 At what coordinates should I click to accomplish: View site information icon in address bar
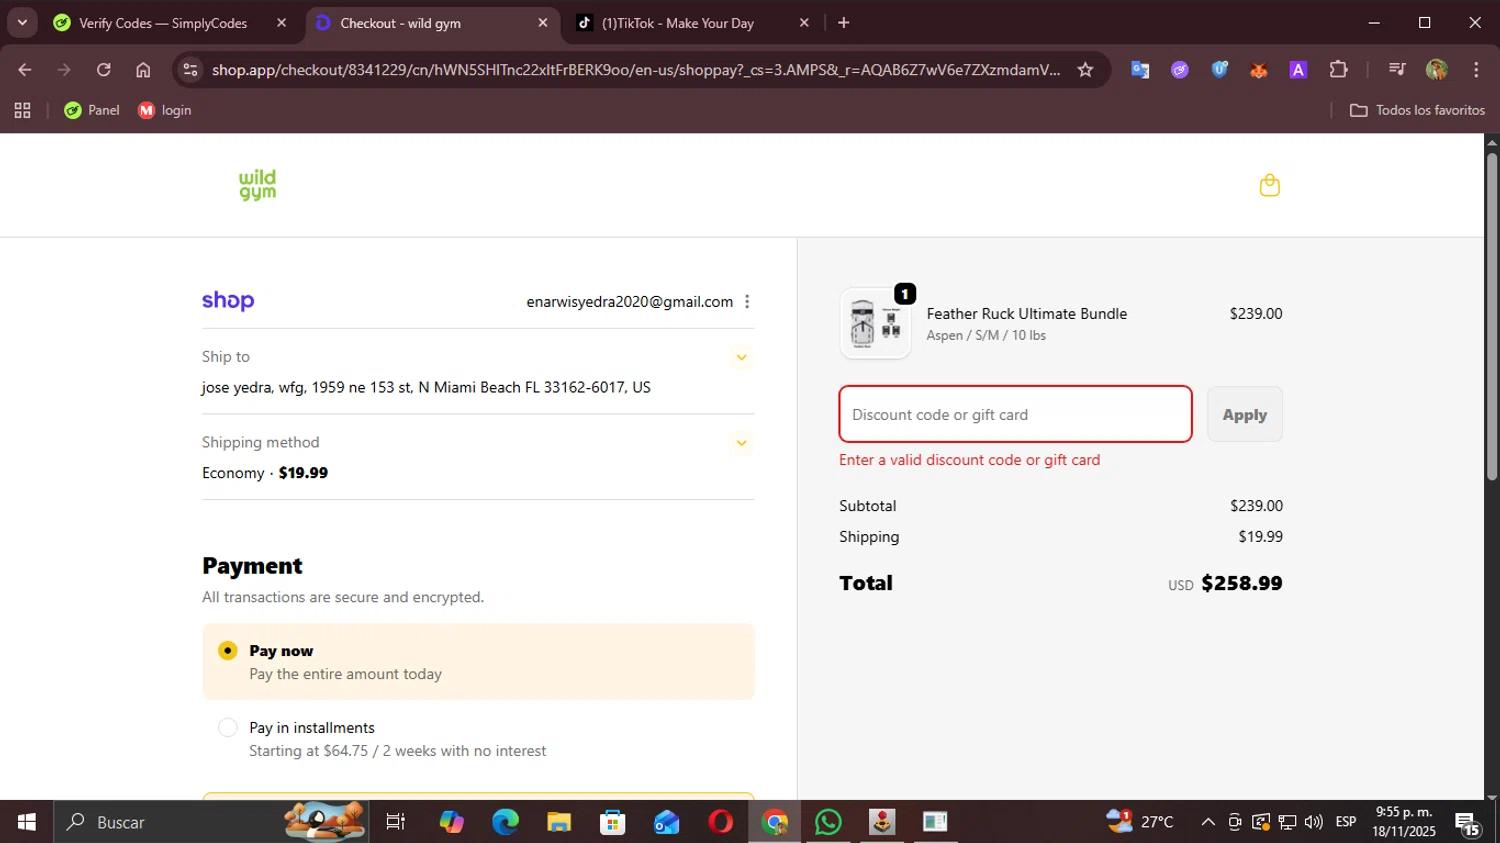(x=190, y=69)
